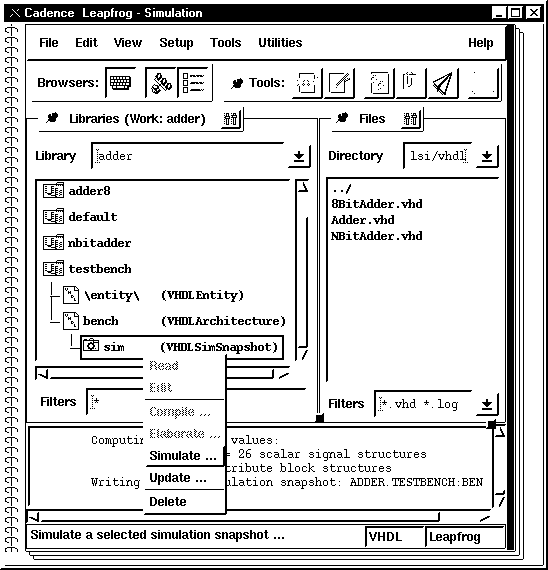The image size is (548, 570).
Task: Select default library entry
Action: pos(93,217)
